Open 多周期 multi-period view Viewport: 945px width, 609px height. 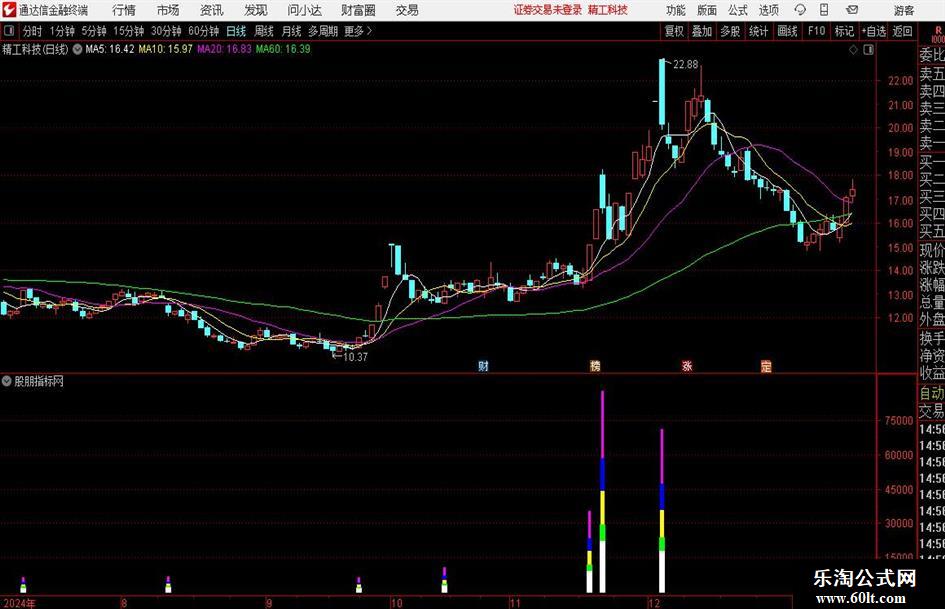click(x=323, y=31)
